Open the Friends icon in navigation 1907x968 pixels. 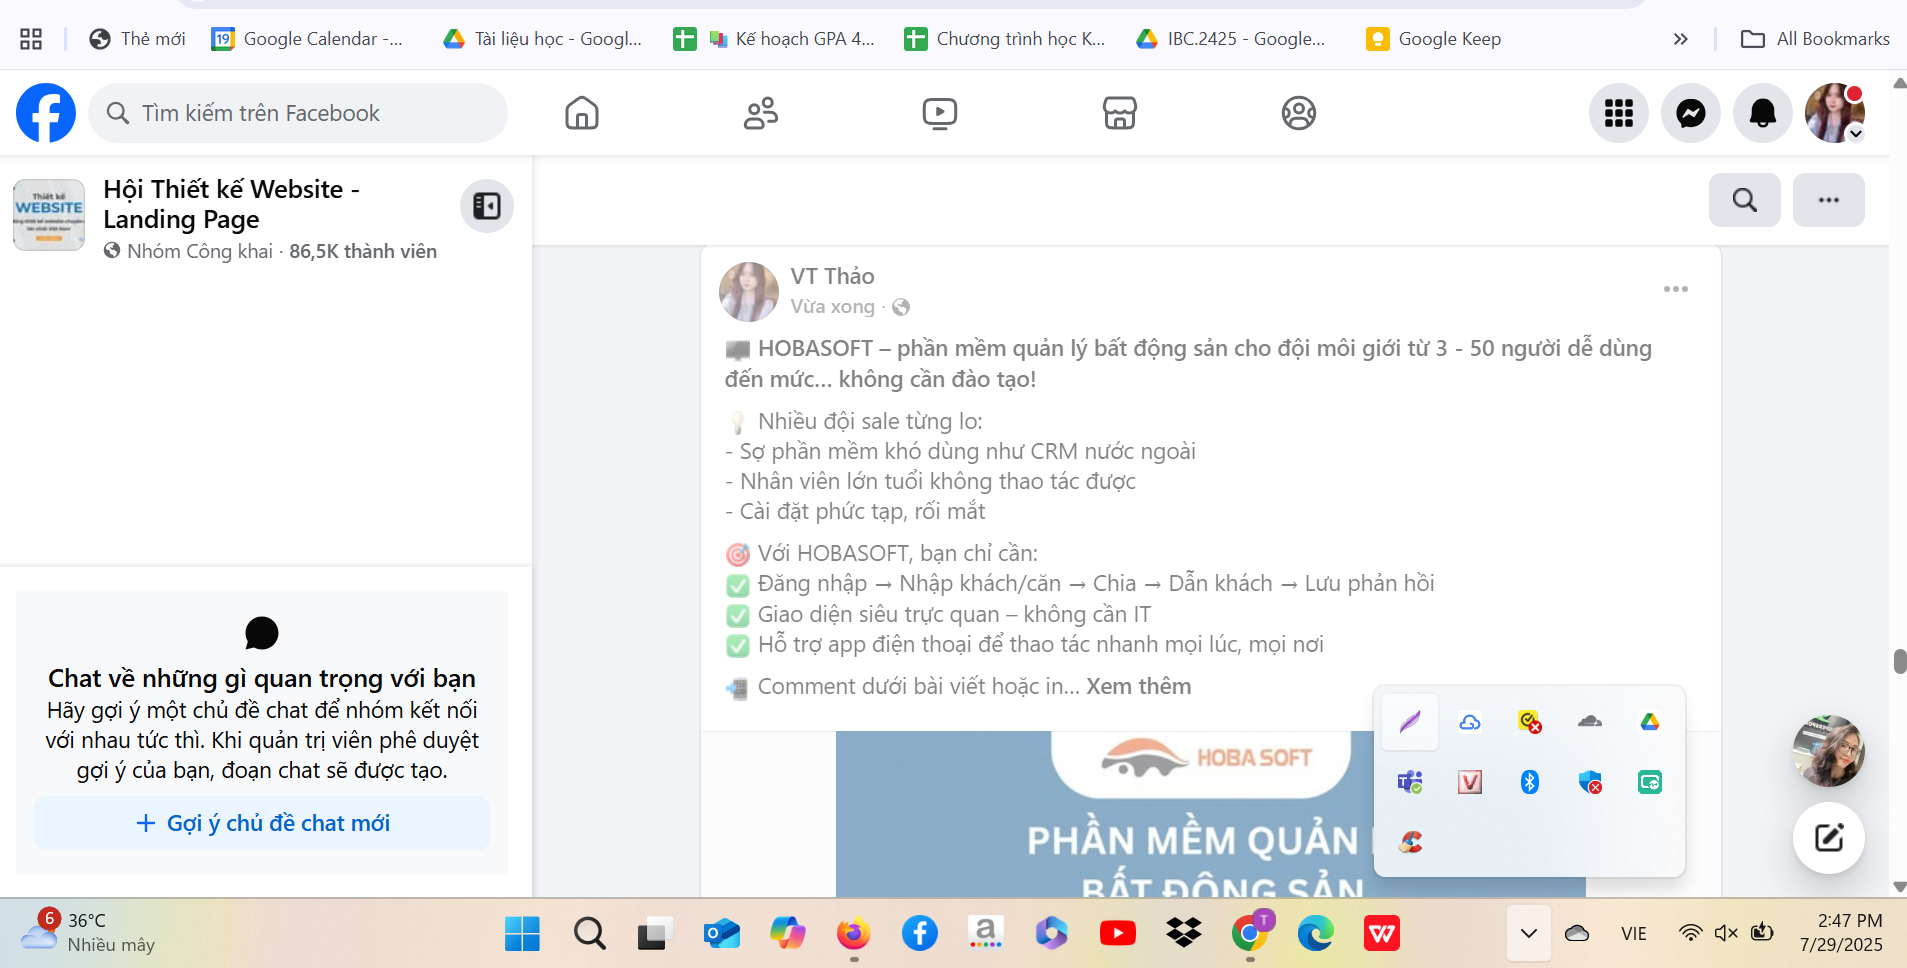tap(760, 113)
